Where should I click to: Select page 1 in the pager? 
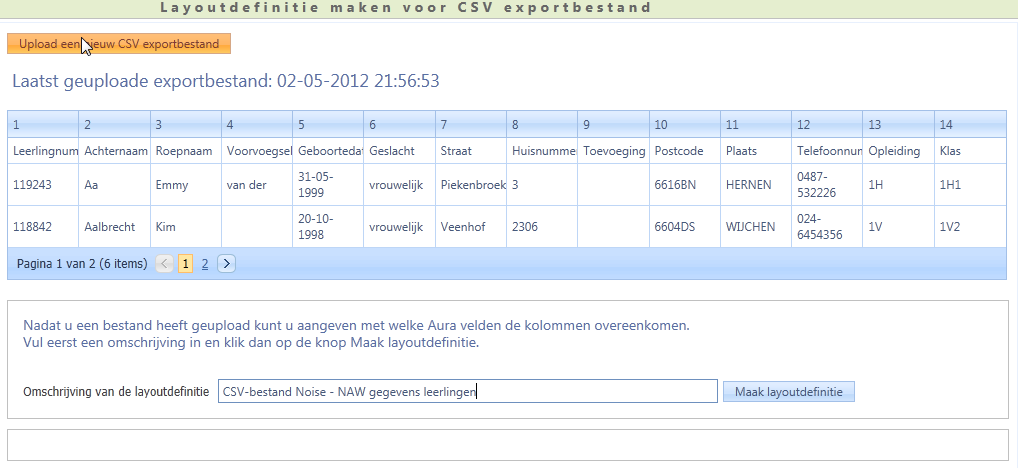pos(186,264)
